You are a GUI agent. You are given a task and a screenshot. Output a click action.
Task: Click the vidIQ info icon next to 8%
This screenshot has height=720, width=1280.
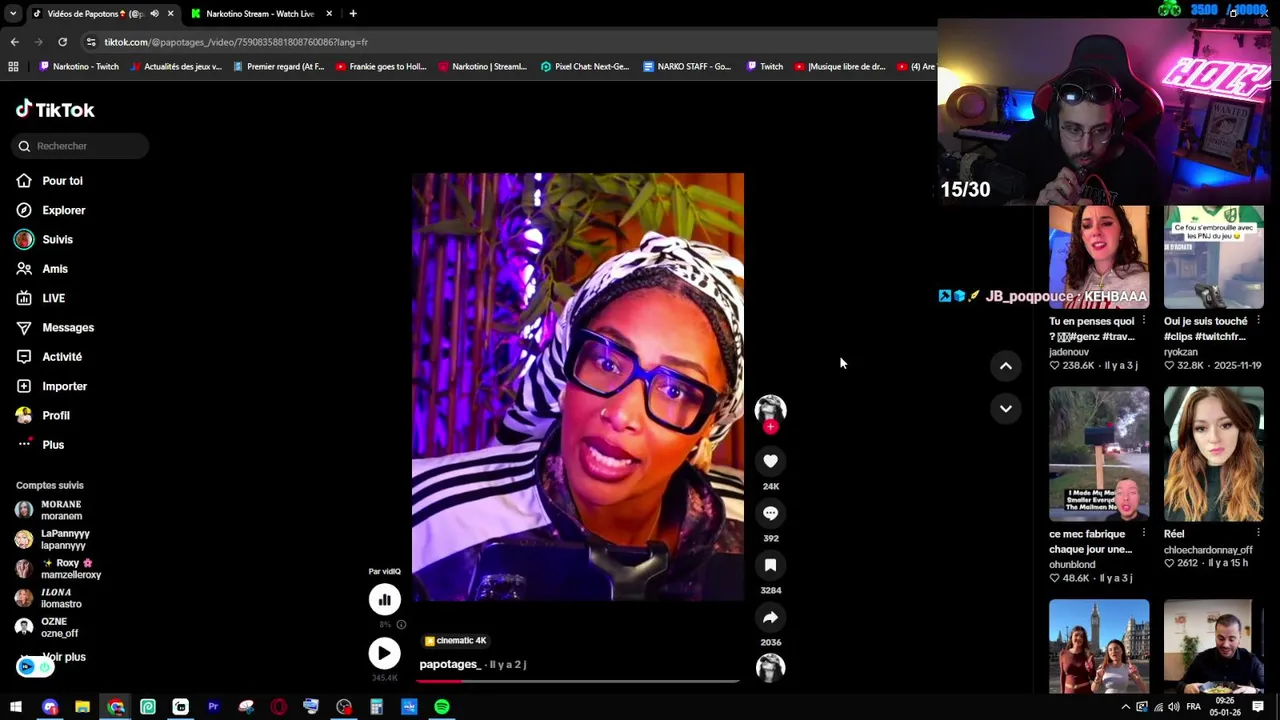(x=401, y=625)
